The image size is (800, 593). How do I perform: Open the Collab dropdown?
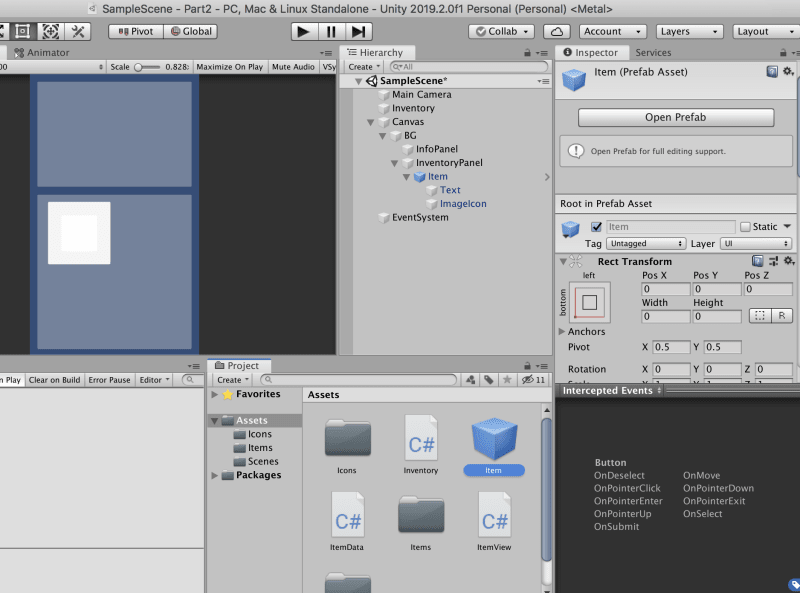502,32
